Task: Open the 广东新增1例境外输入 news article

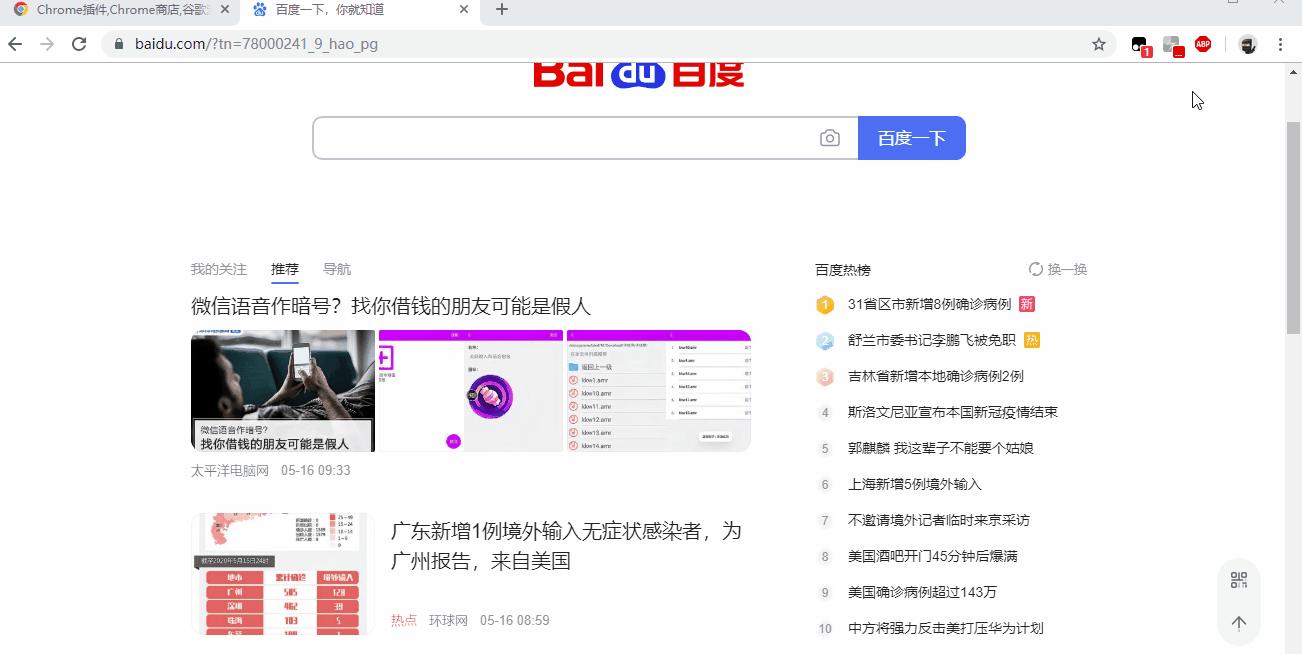Action: [563, 547]
